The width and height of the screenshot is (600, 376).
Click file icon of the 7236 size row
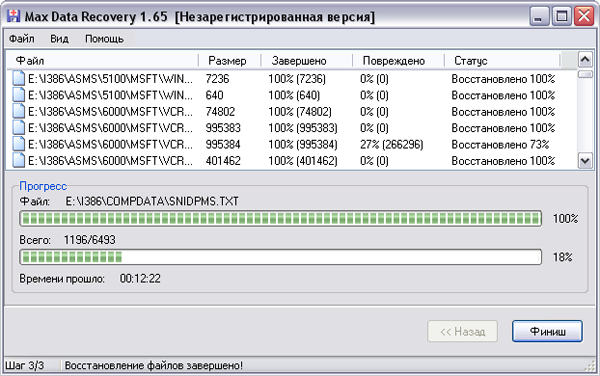click(x=18, y=78)
